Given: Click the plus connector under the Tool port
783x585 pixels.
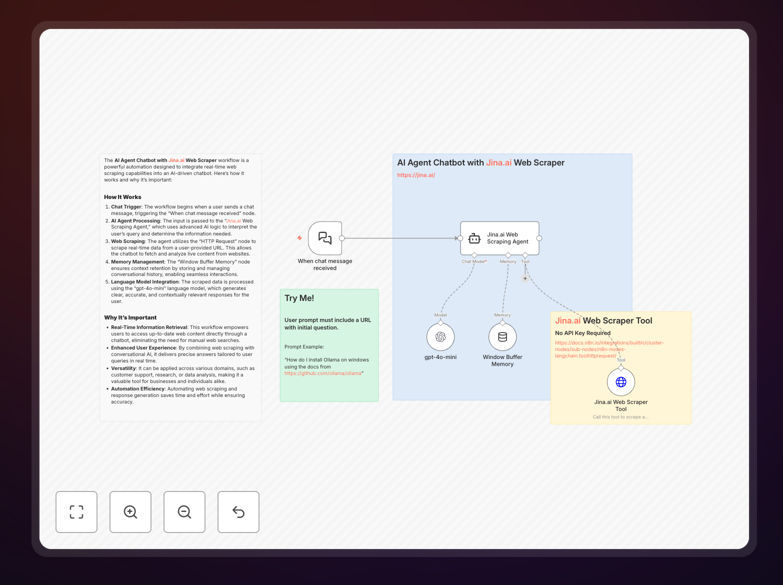Looking at the screenshot, I should coord(525,278).
